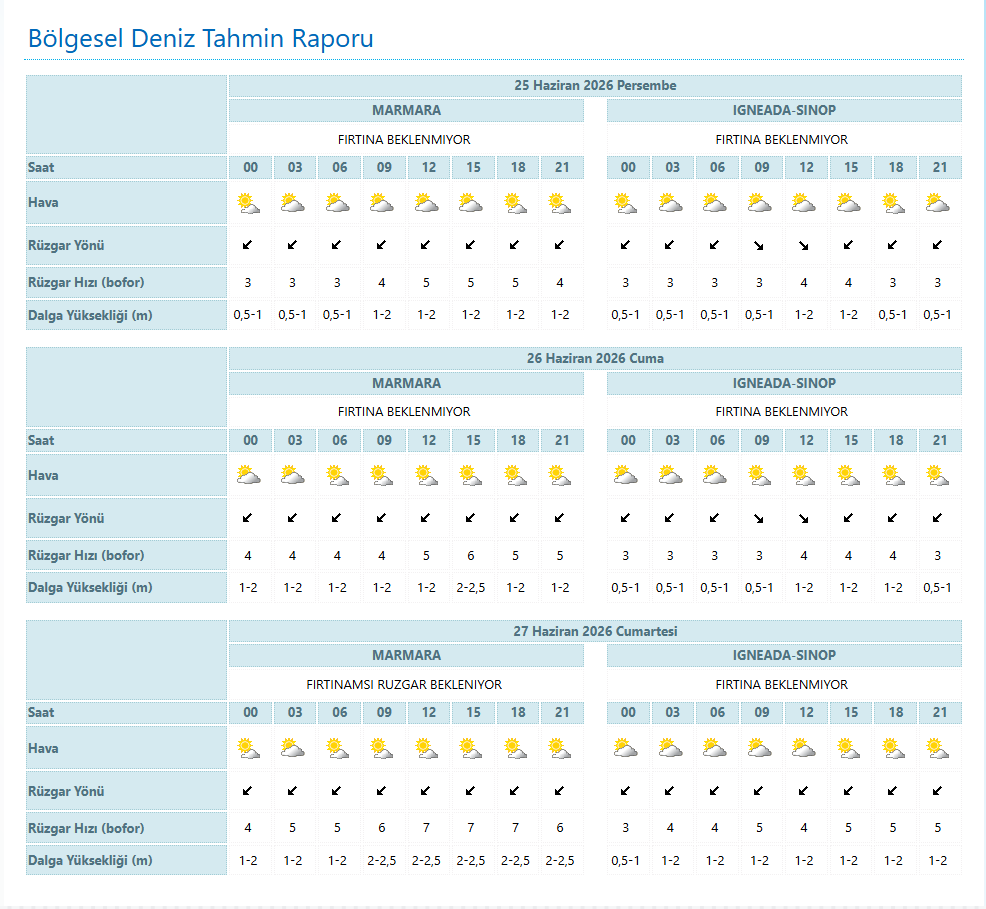Click 'FIRTINAMSI RUZGAR BEKLENIYOR' warning text

[x=404, y=685]
